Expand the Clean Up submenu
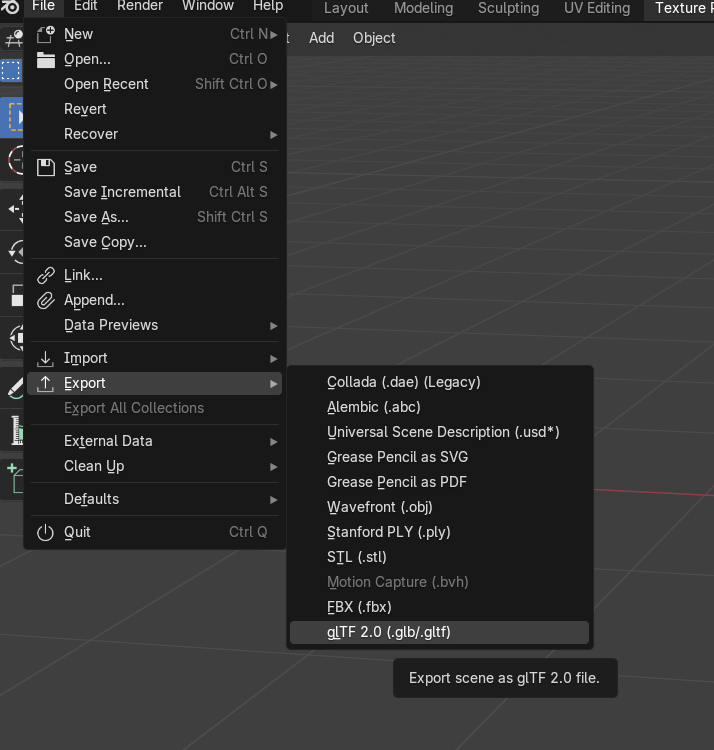The width and height of the screenshot is (714, 750). coord(154,466)
